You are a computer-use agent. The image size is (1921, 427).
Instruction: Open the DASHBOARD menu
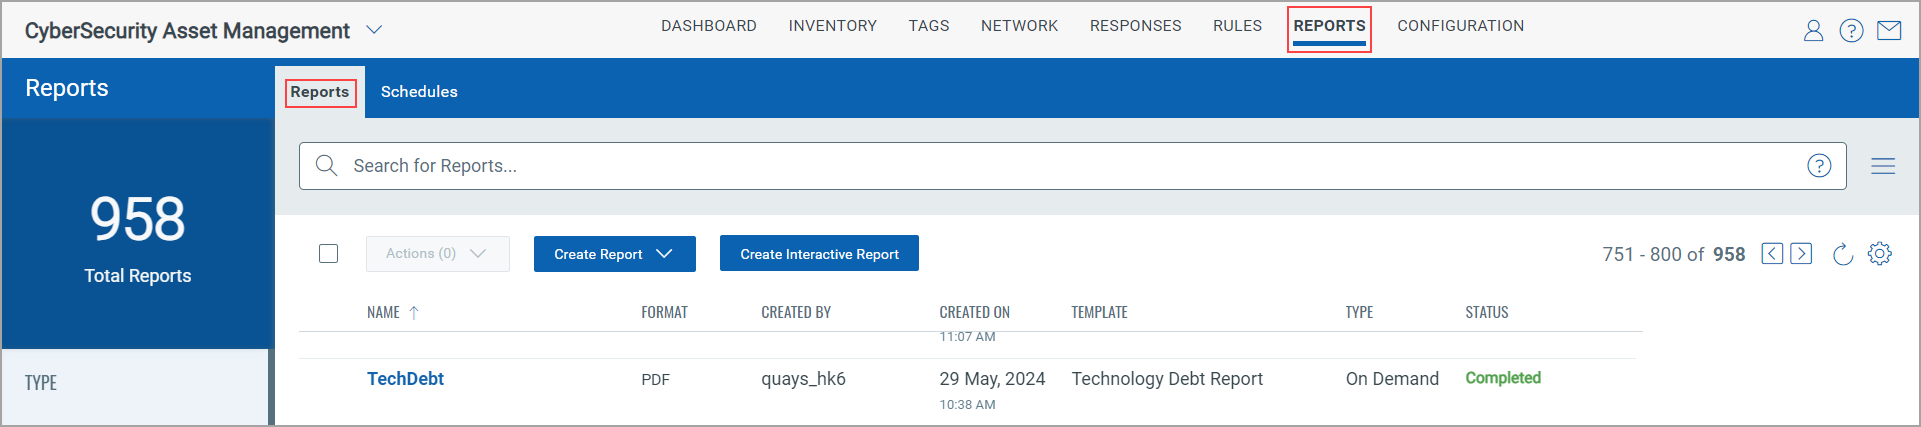[x=709, y=26]
